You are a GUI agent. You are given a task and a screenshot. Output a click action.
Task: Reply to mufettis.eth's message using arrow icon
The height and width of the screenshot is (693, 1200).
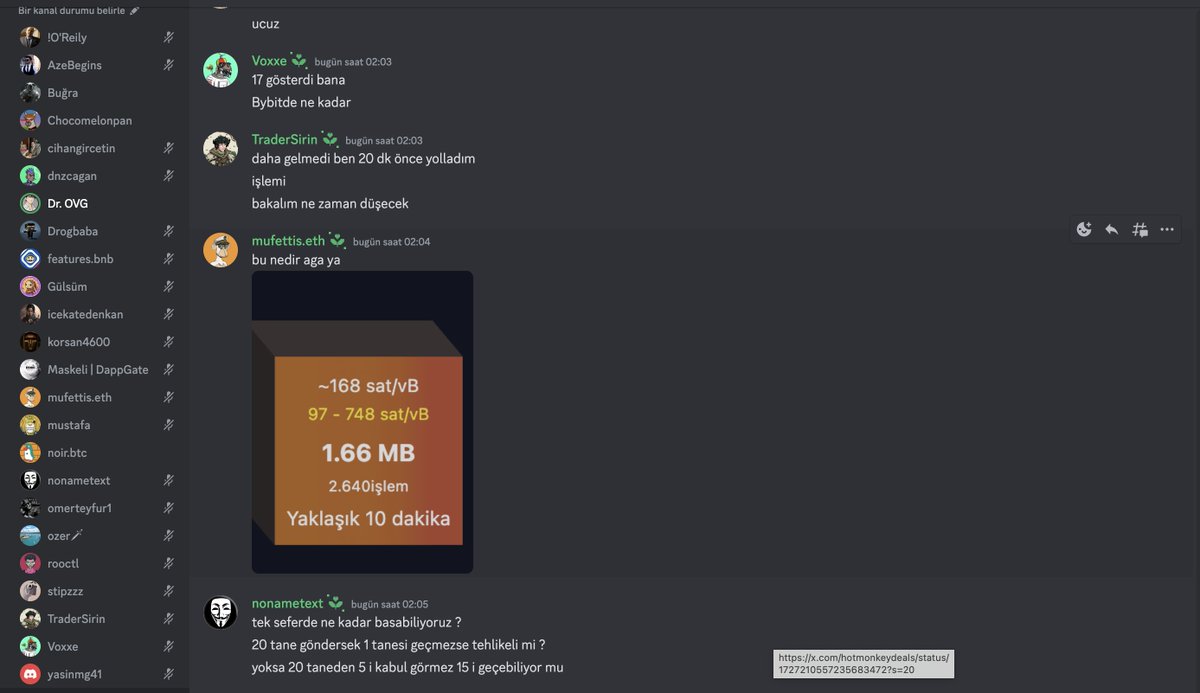point(1112,229)
